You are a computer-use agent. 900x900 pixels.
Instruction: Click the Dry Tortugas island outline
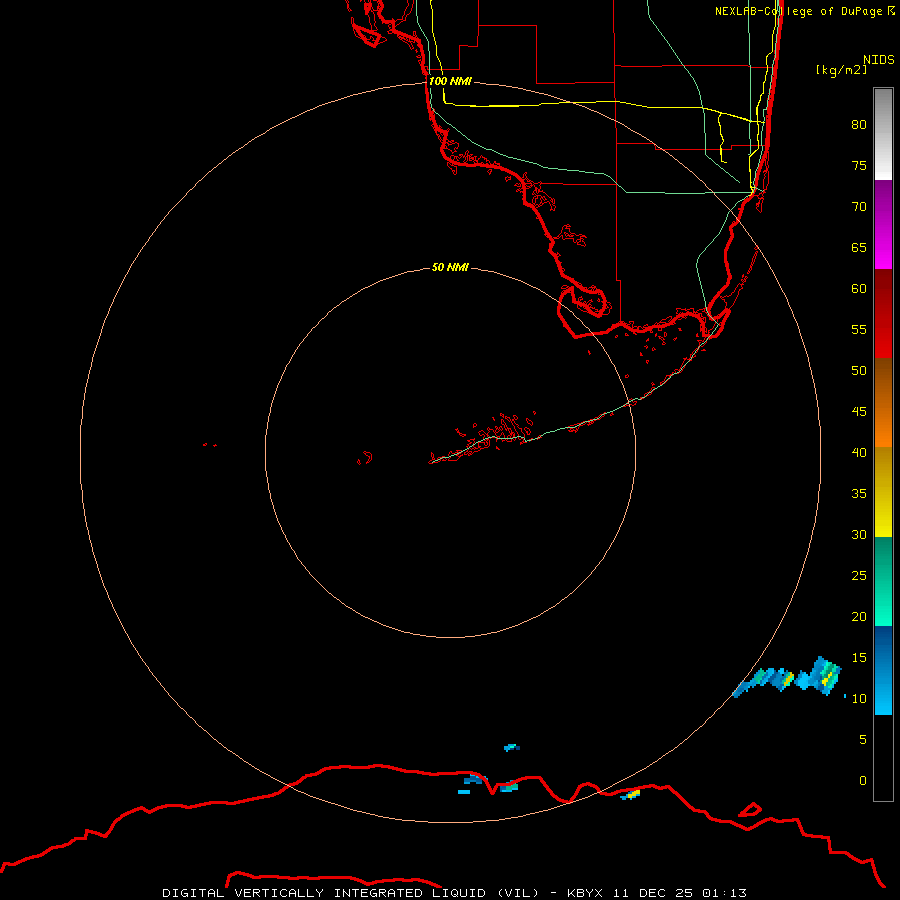point(210,444)
